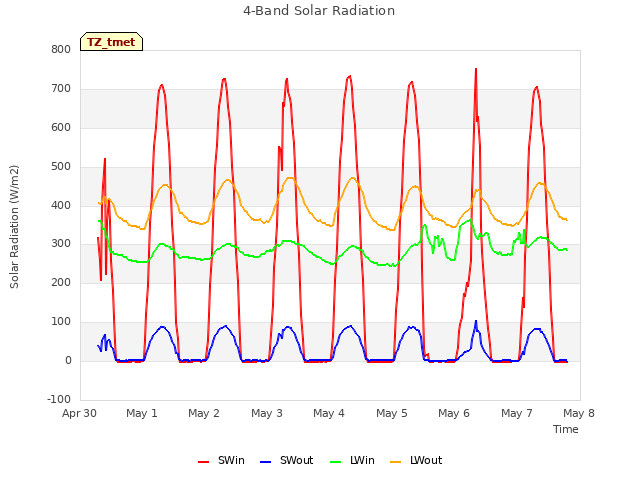Viewport: 640px width, 480px height.
Task: Click the red SWin legend swatch
Action: coord(204,462)
